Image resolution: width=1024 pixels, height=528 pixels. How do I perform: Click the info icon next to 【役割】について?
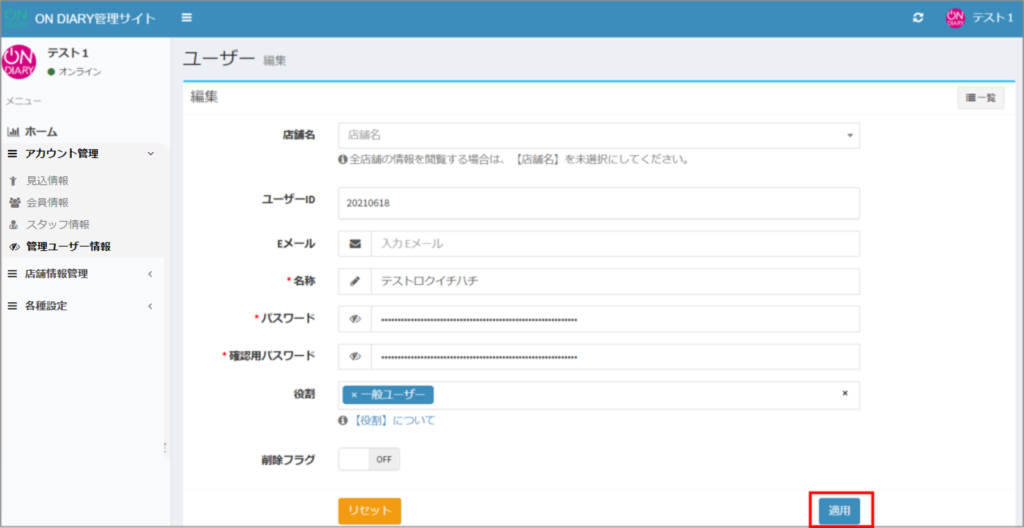[343, 421]
